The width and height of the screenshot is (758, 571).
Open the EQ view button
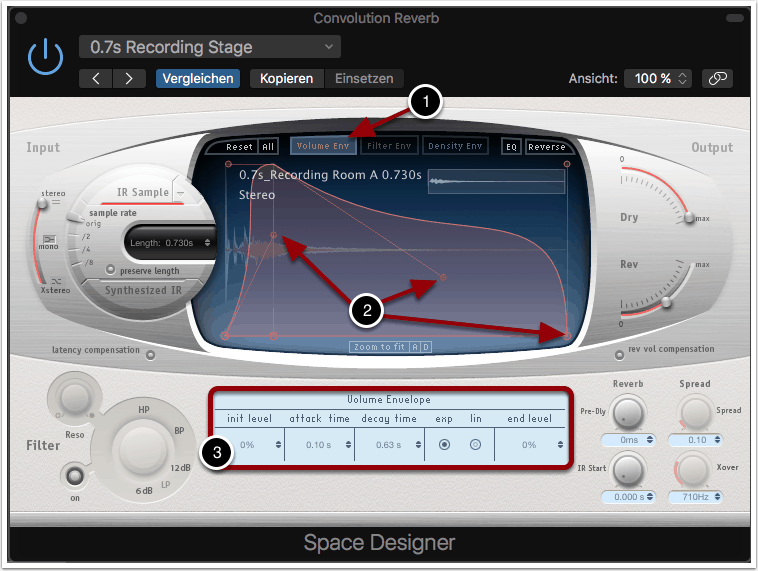tap(511, 146)
